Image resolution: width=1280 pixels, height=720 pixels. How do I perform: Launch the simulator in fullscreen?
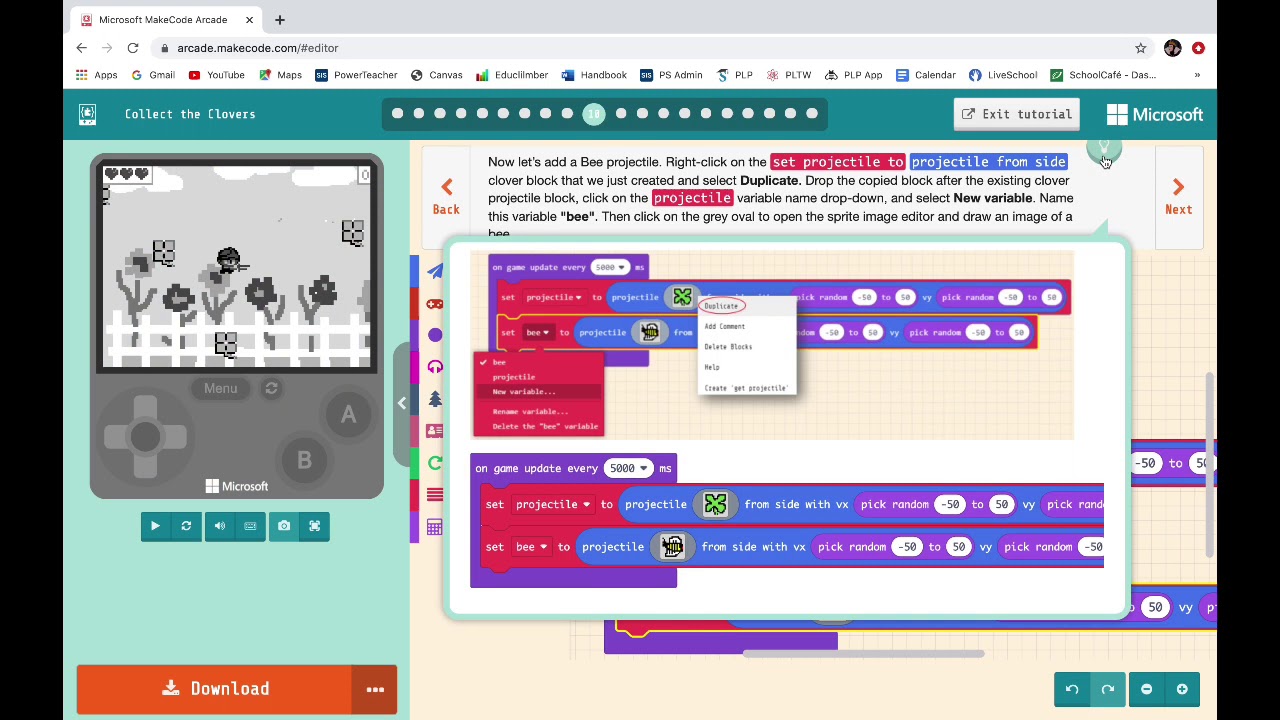click(314, 526)
